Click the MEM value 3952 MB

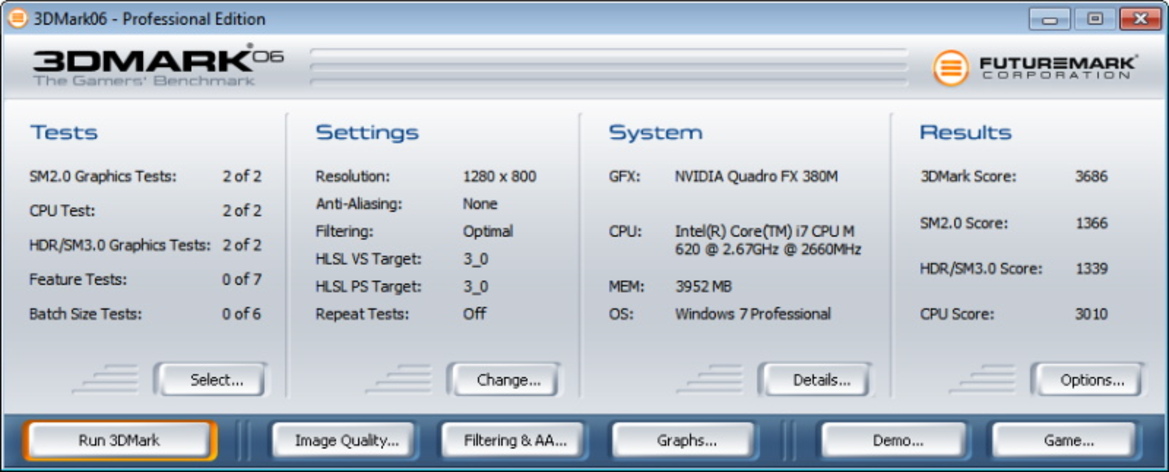tap(703, 286)
